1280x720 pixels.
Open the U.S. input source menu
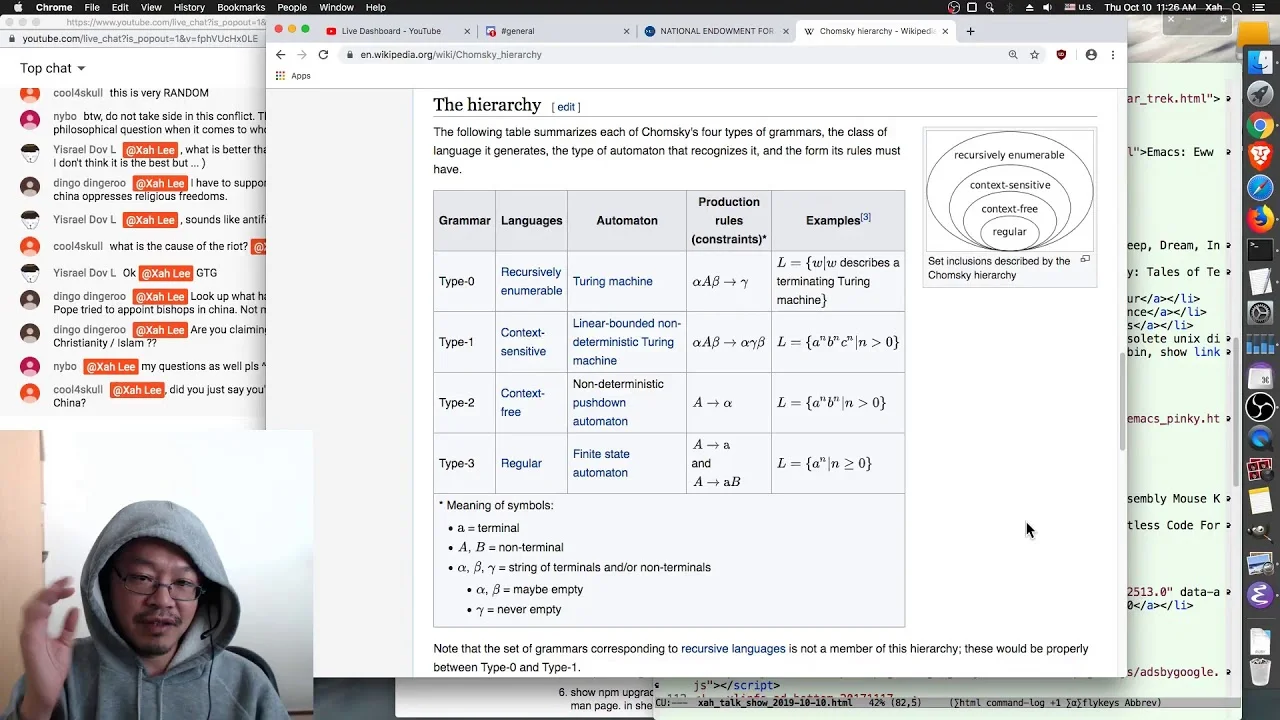click(x=1078, y=7)
